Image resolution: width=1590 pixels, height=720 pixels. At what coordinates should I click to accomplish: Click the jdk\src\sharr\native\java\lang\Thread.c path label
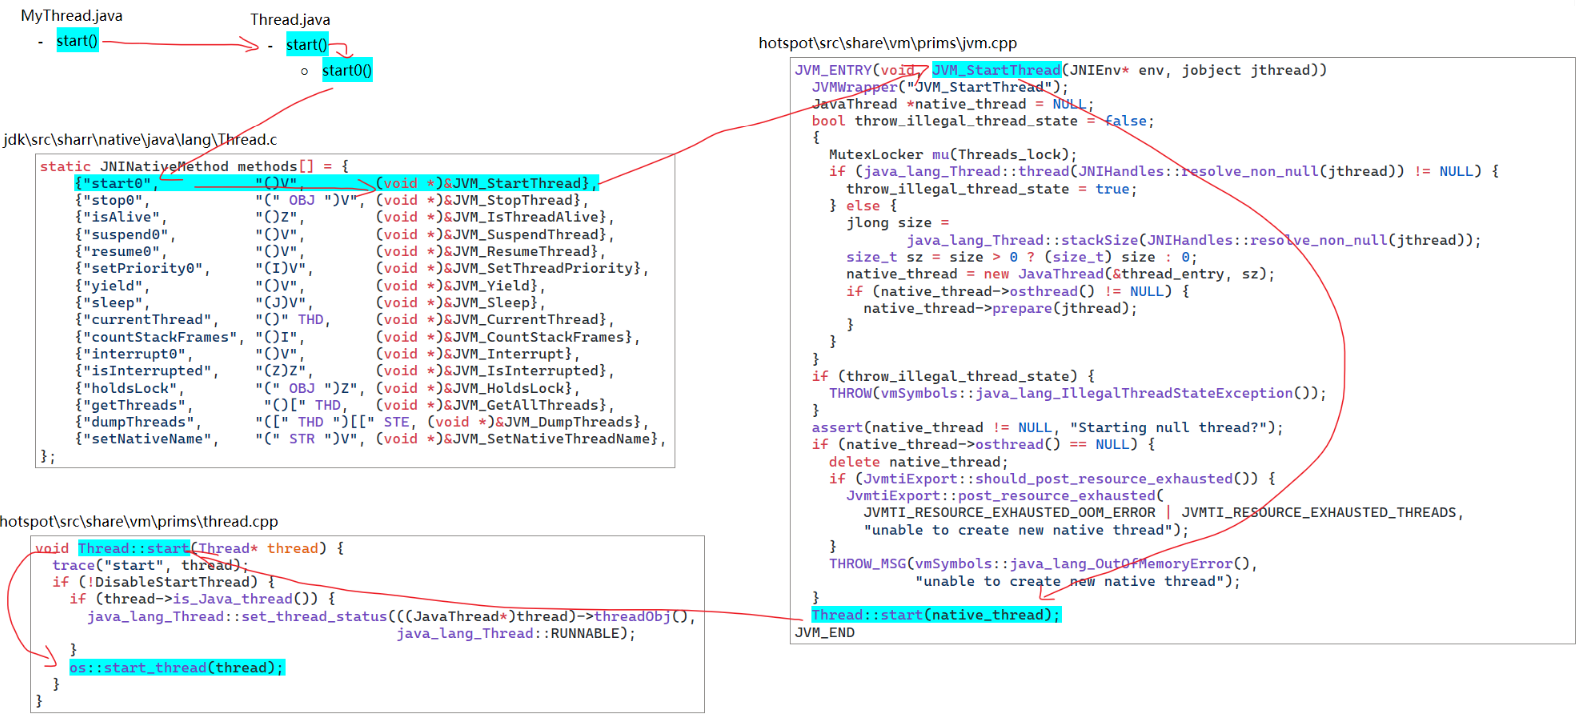(140, 140)
